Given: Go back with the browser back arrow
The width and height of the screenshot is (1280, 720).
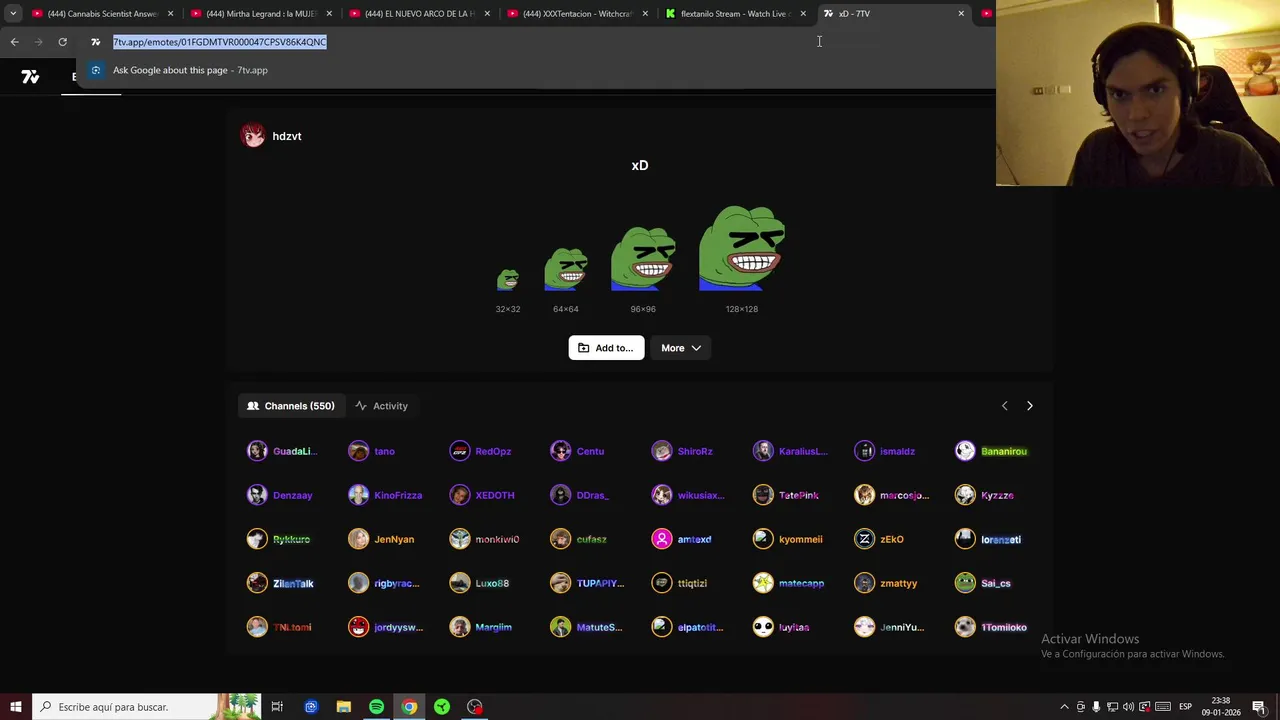Looking at the screenshot, I should (x=14, y=42).
